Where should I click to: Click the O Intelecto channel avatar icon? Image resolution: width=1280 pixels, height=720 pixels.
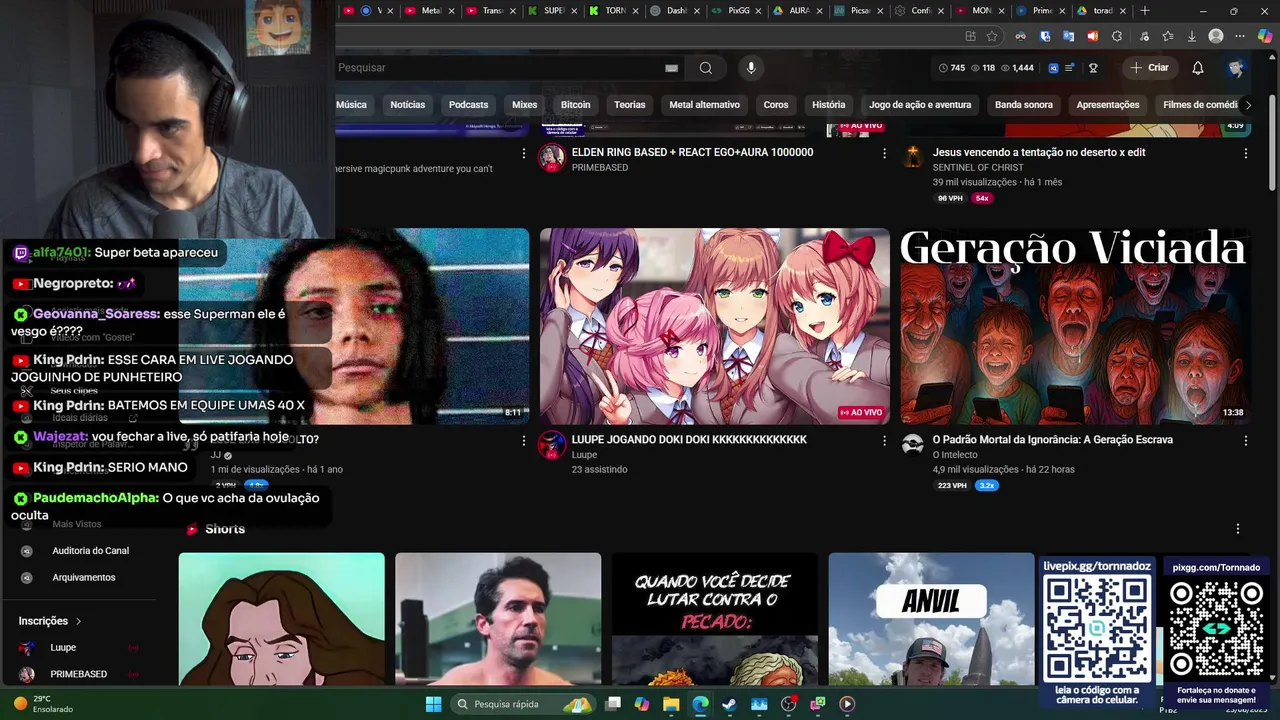click(912, 445)
